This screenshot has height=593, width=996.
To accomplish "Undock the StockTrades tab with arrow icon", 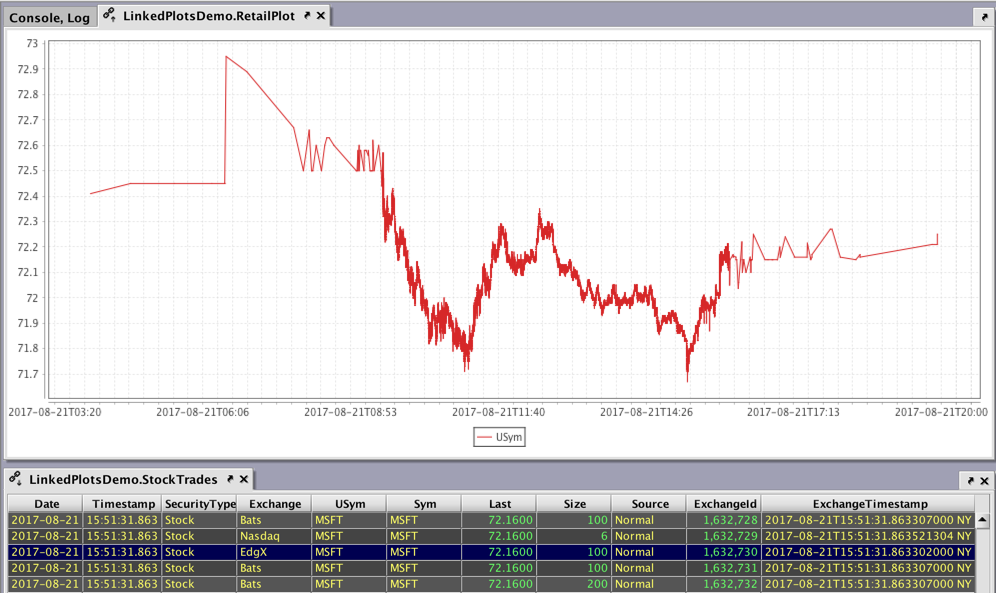I will point(229,480).
